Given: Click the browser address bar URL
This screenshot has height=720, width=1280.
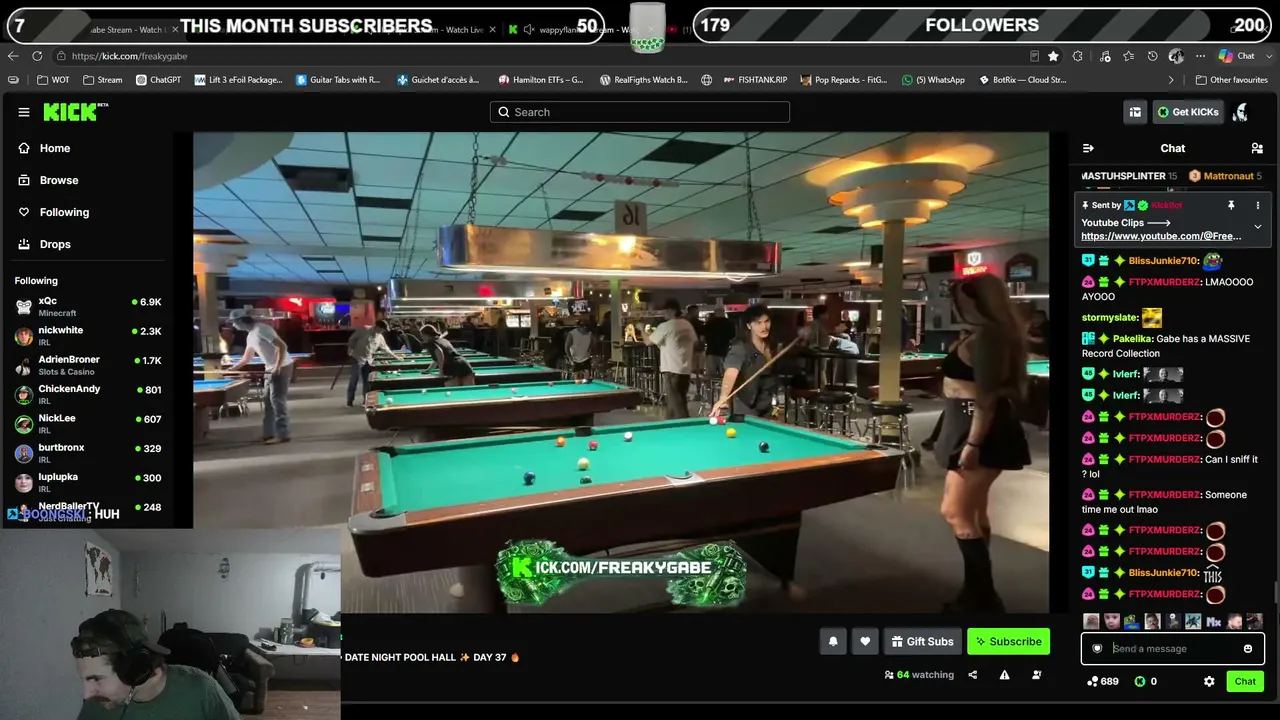Looking at the screenshot, I should click(x=130, y=56).
